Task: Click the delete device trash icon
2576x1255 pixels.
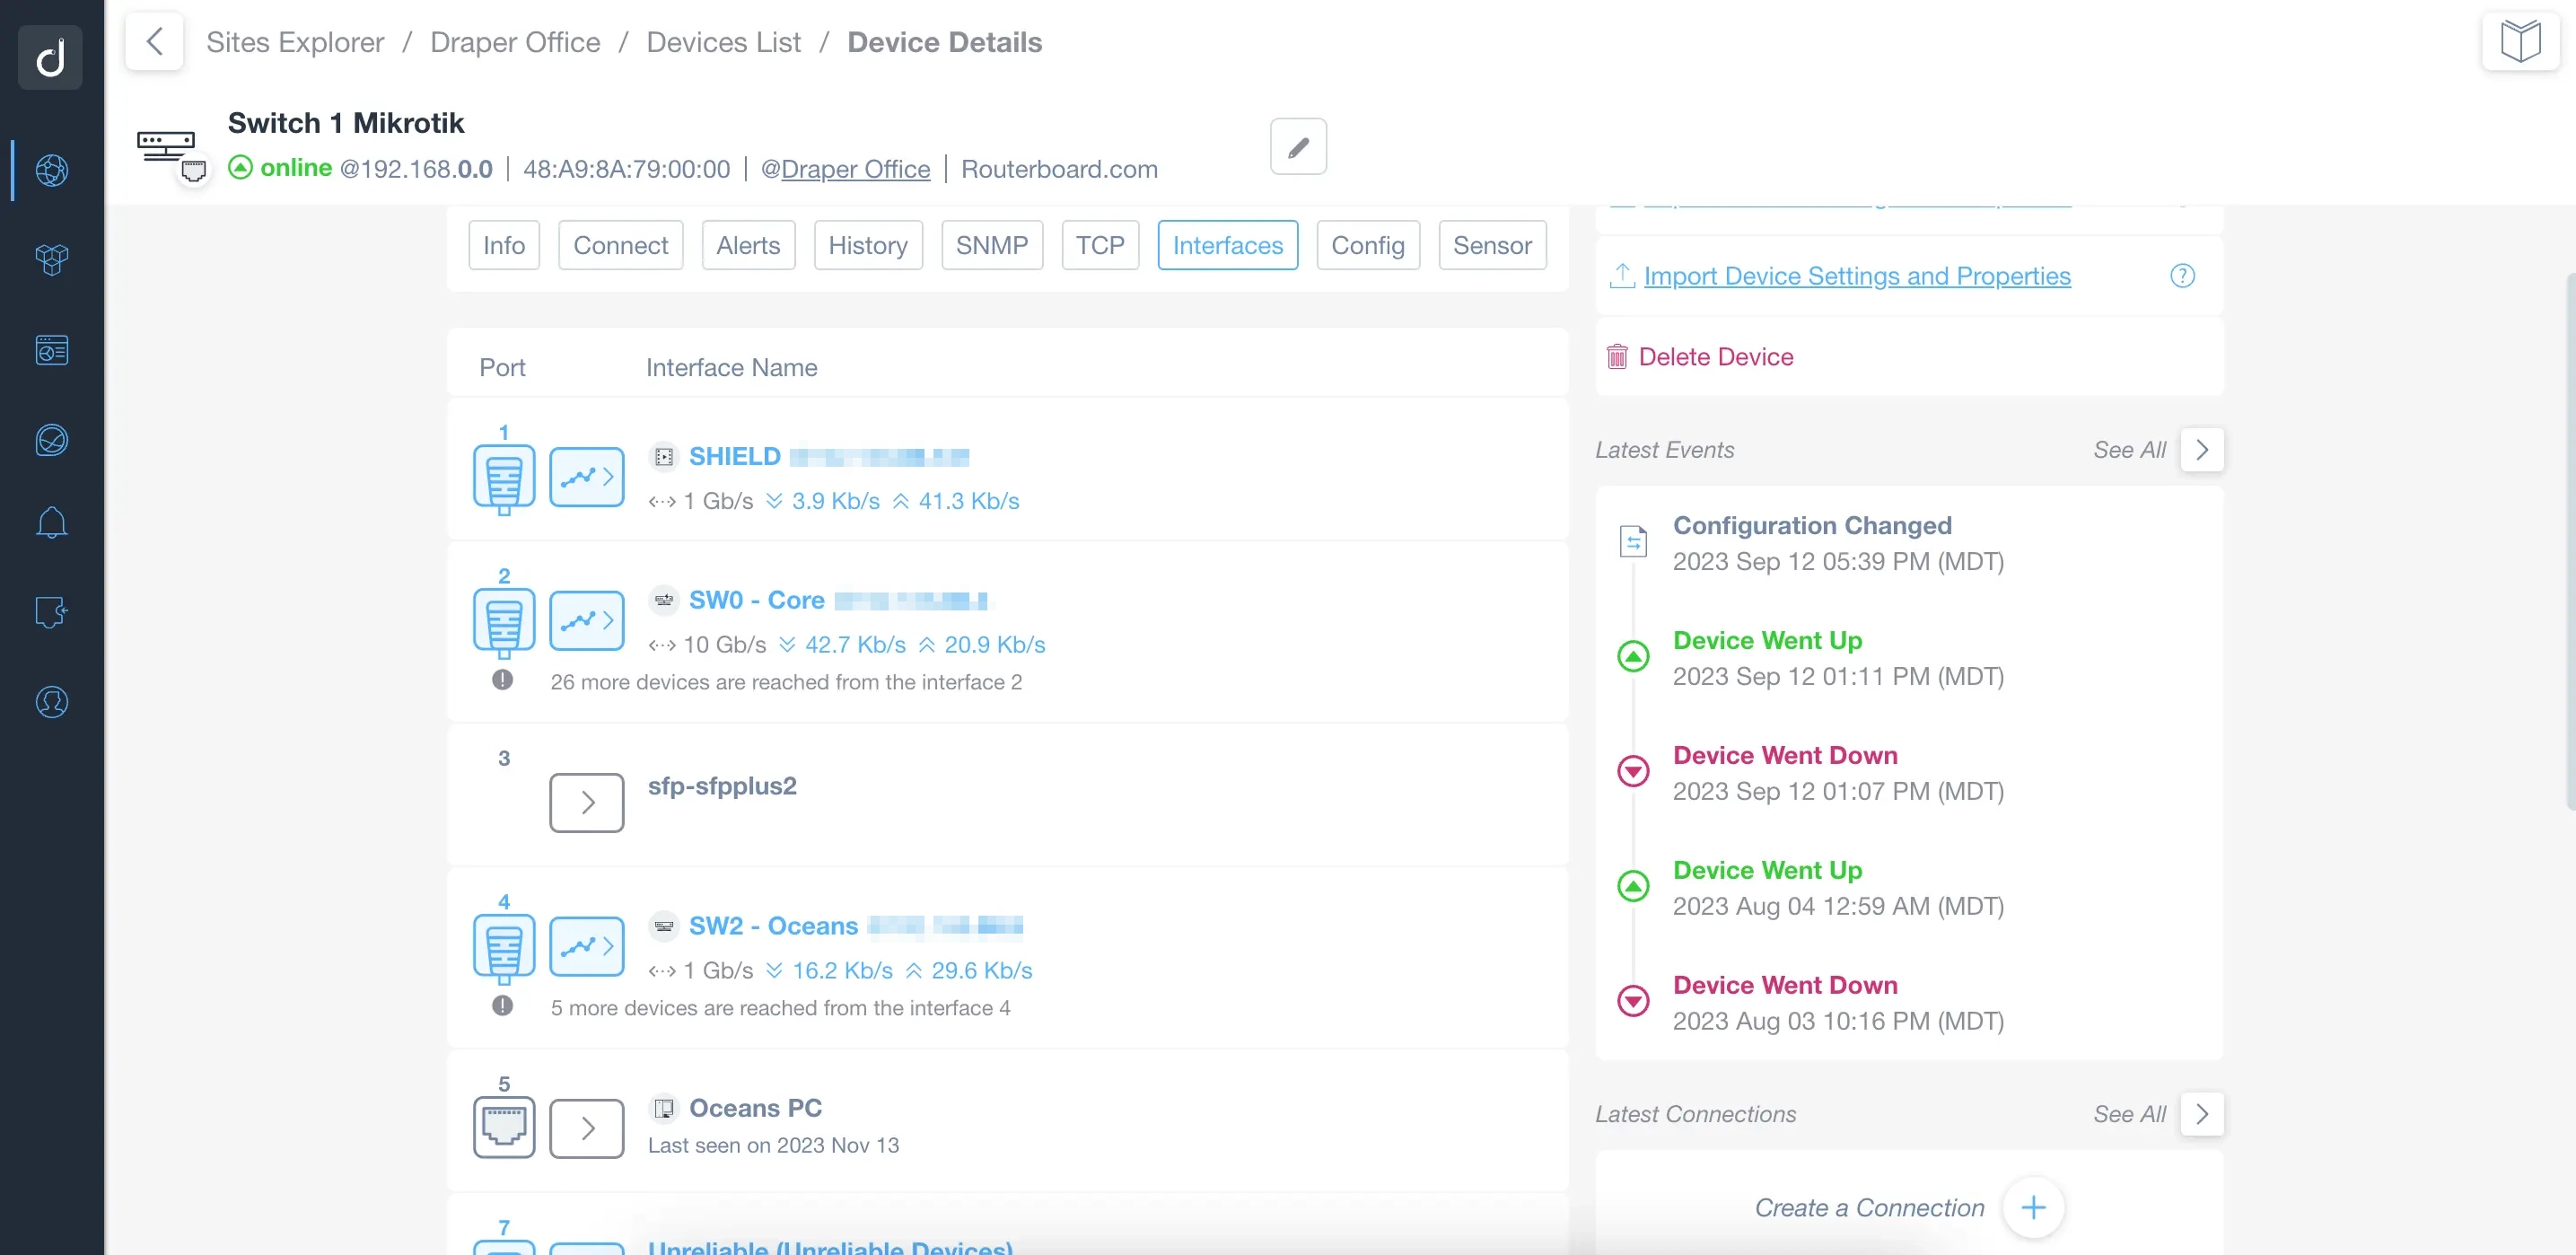Action: click(x=1618, y=355)
